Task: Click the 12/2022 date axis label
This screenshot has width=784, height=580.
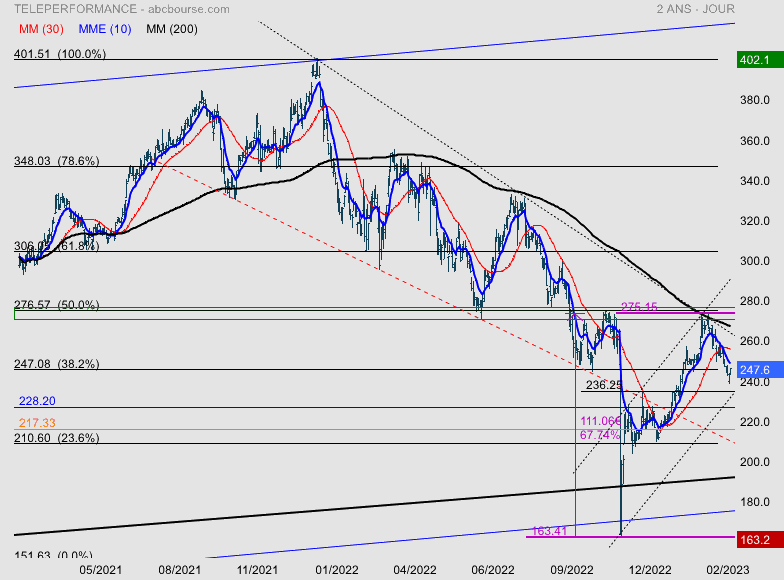Action: (650, 570)
